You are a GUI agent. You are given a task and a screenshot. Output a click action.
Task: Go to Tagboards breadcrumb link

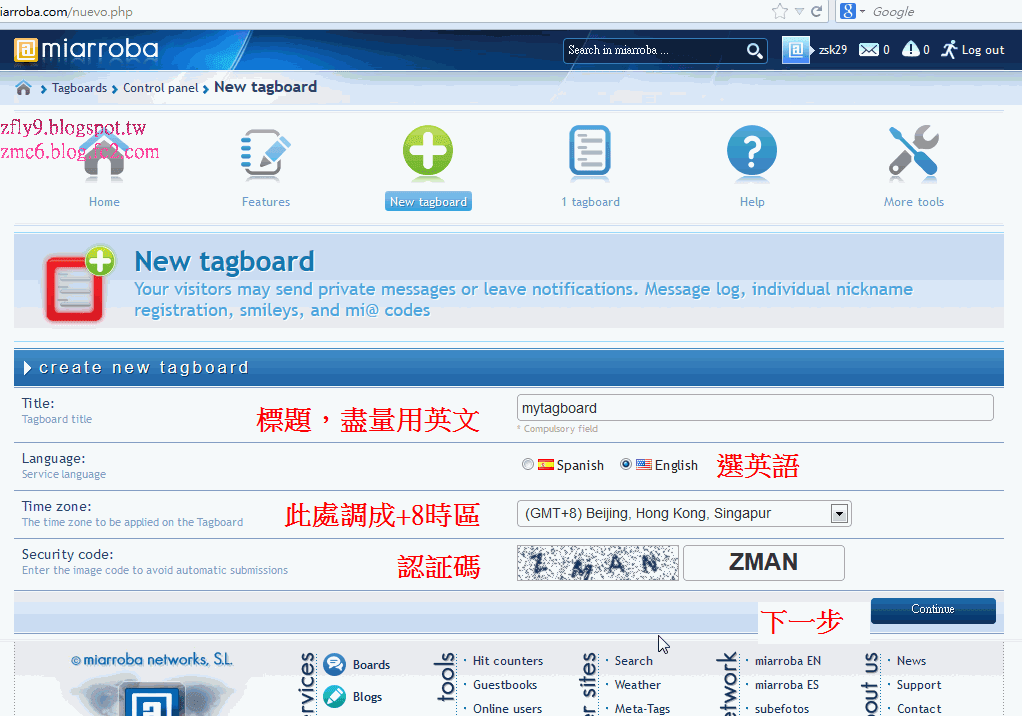point(80,88)
